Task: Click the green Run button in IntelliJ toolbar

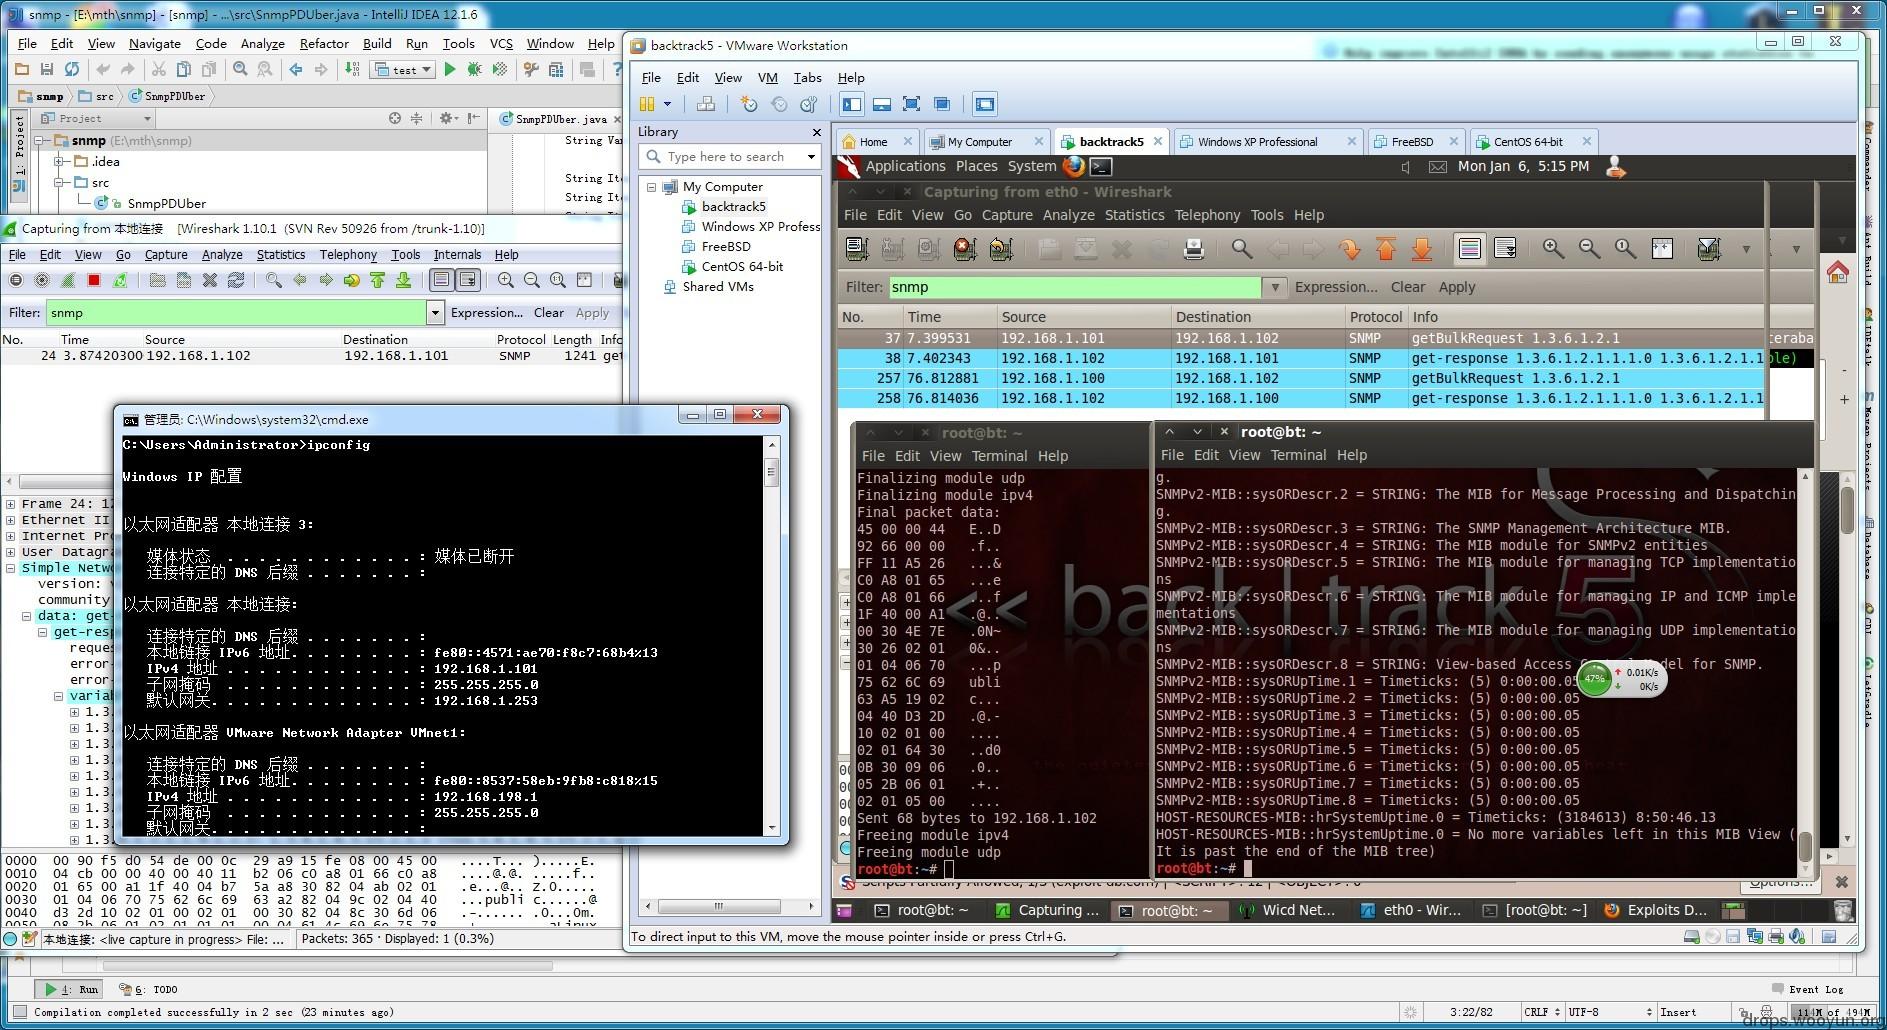Action: (450, 69)
